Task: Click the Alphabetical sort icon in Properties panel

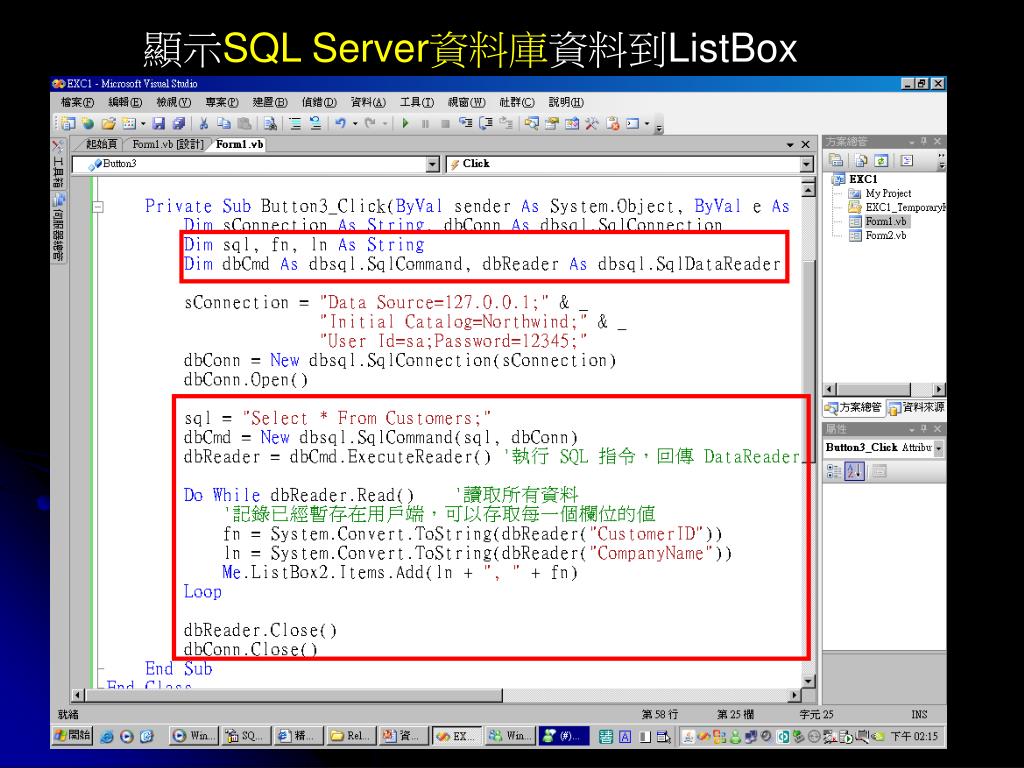Action: (854, 471)
